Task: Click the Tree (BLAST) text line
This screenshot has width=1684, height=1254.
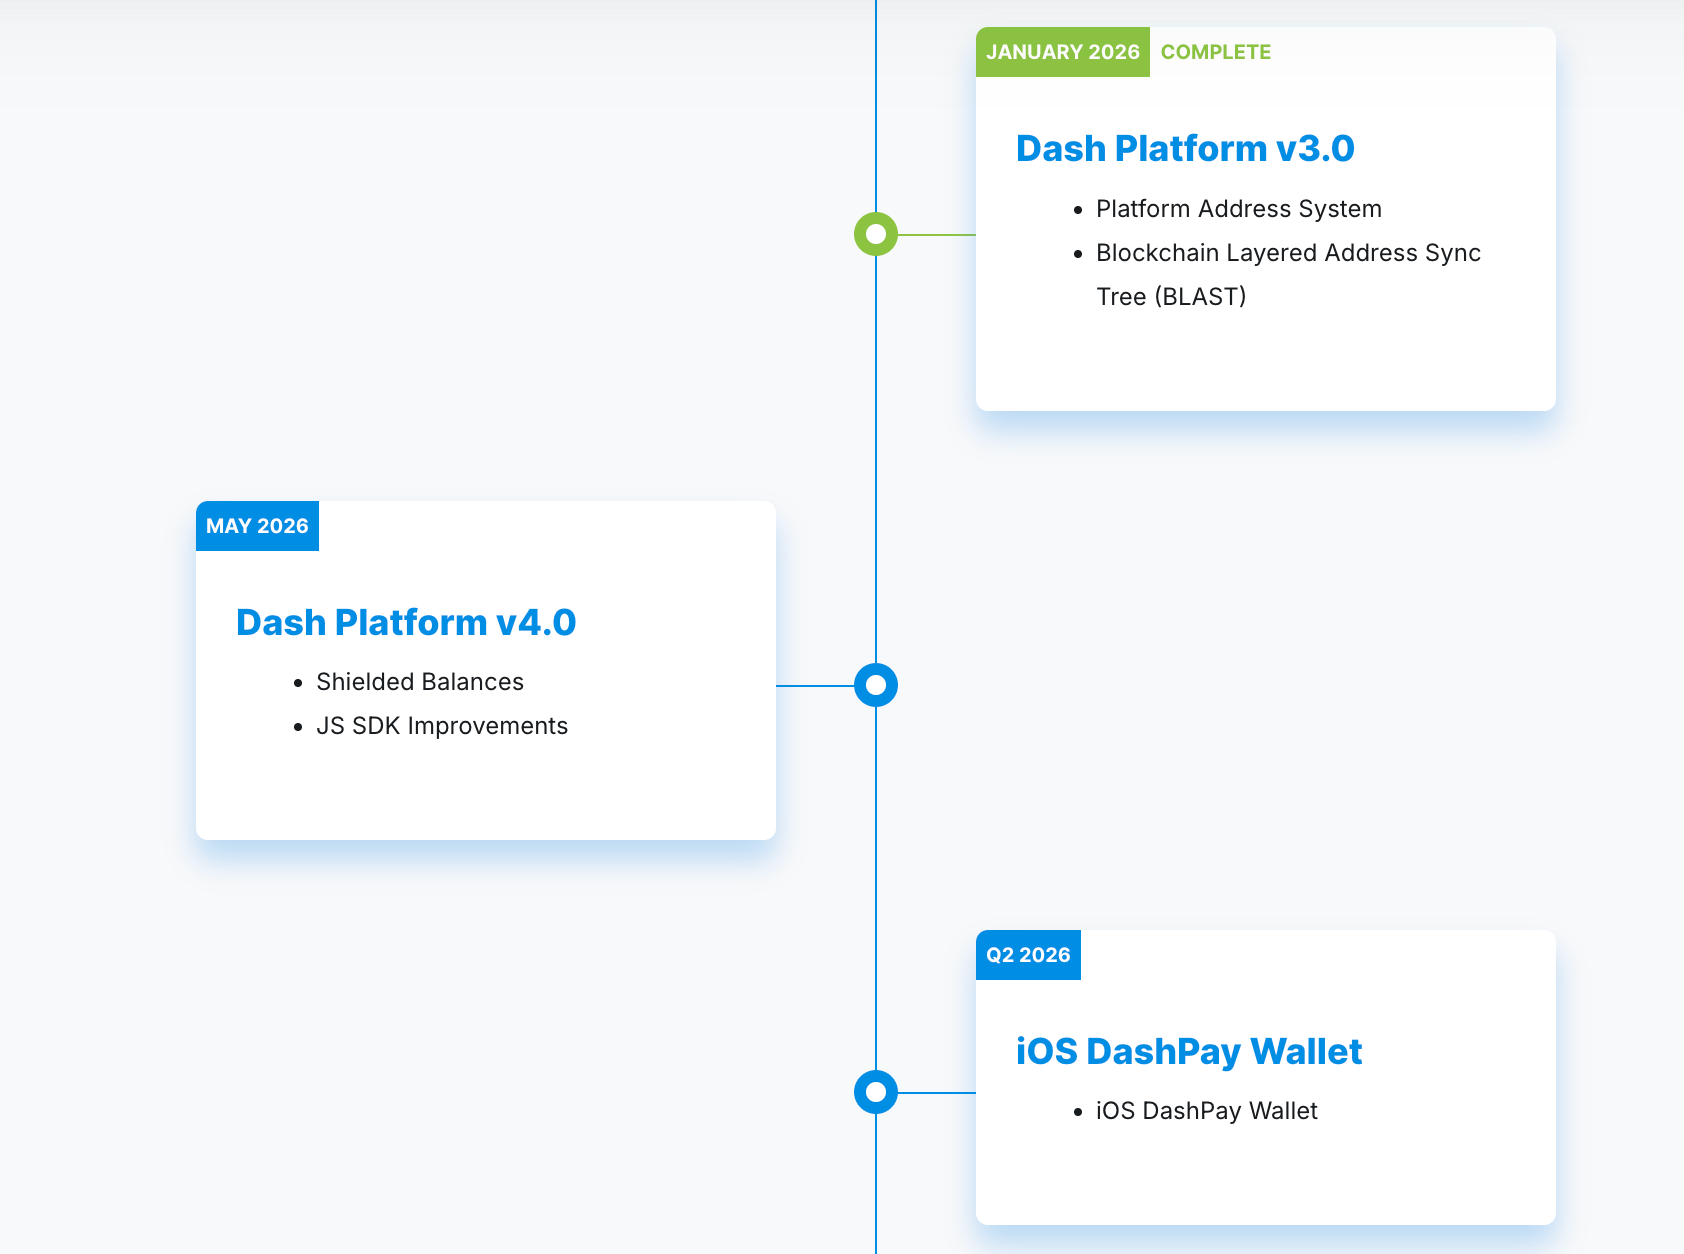Action: pyautogui.click(x=1171, y=297)
